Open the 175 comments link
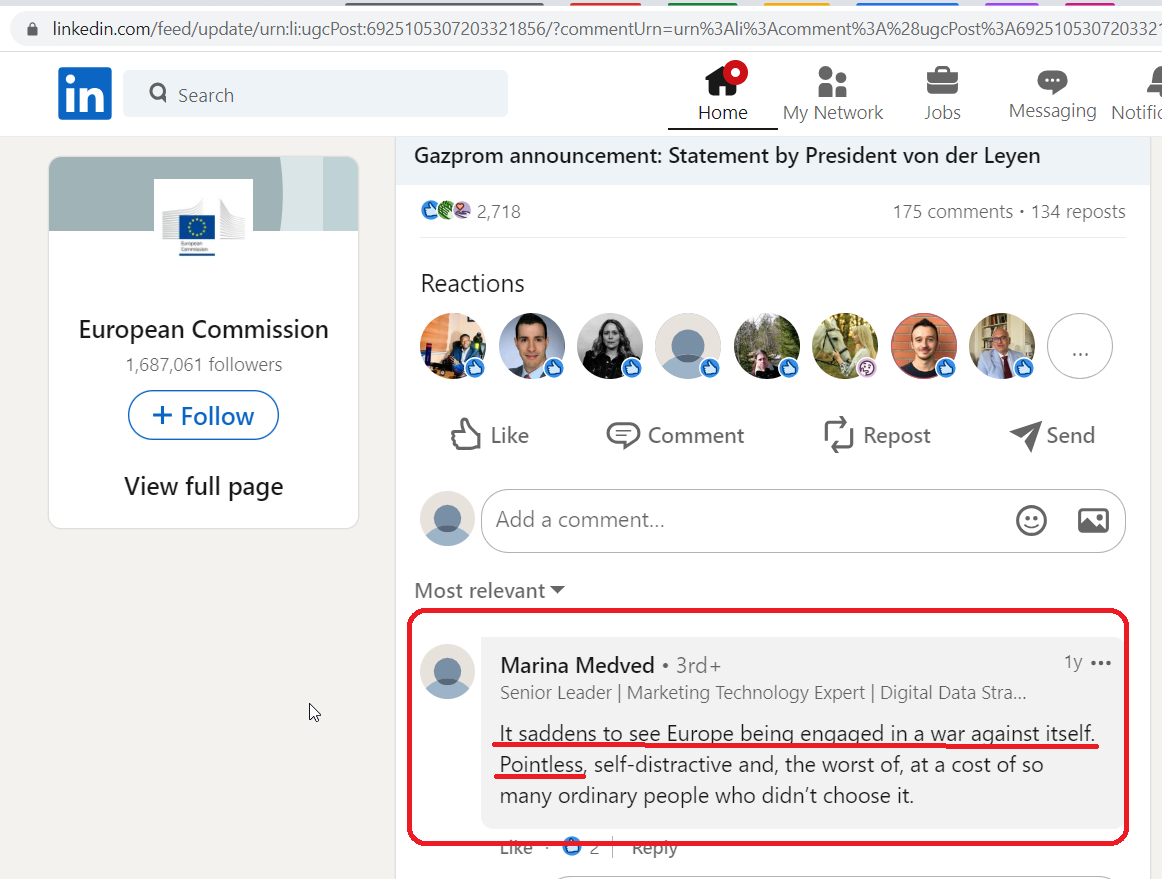 pos(952,212)
